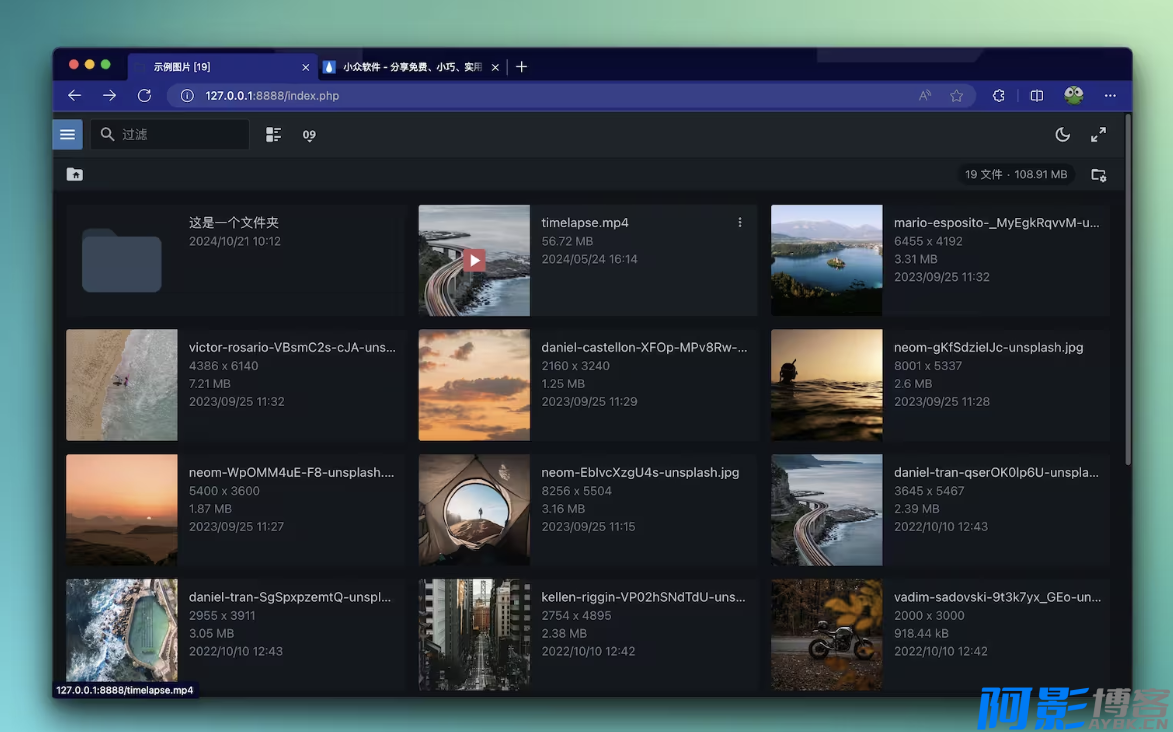Open the hamburger sidebar menu
This screenshot has height=732, width=1173.
(67, 134)
